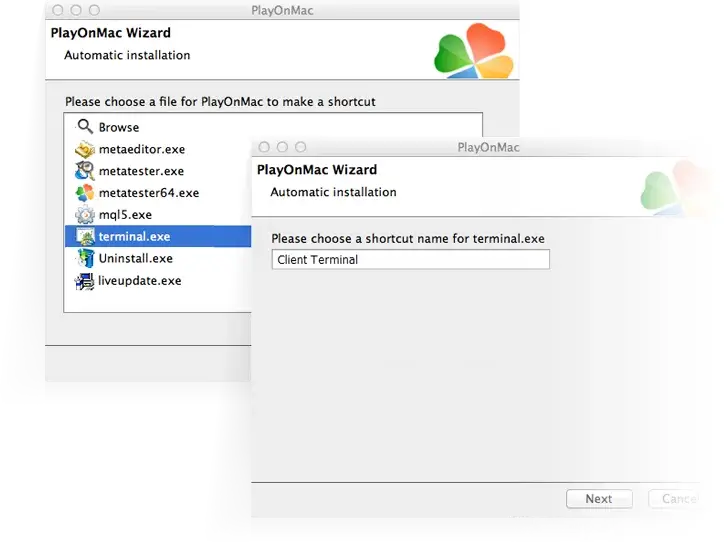Close the back PlayOnMac wizard window
Viewport: 726px width, 542px height.
coord(58,10)
